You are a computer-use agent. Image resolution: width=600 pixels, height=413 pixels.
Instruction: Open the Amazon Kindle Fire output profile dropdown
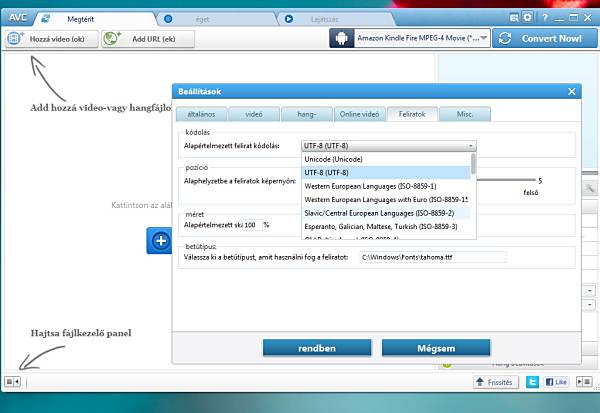(422, 38)
